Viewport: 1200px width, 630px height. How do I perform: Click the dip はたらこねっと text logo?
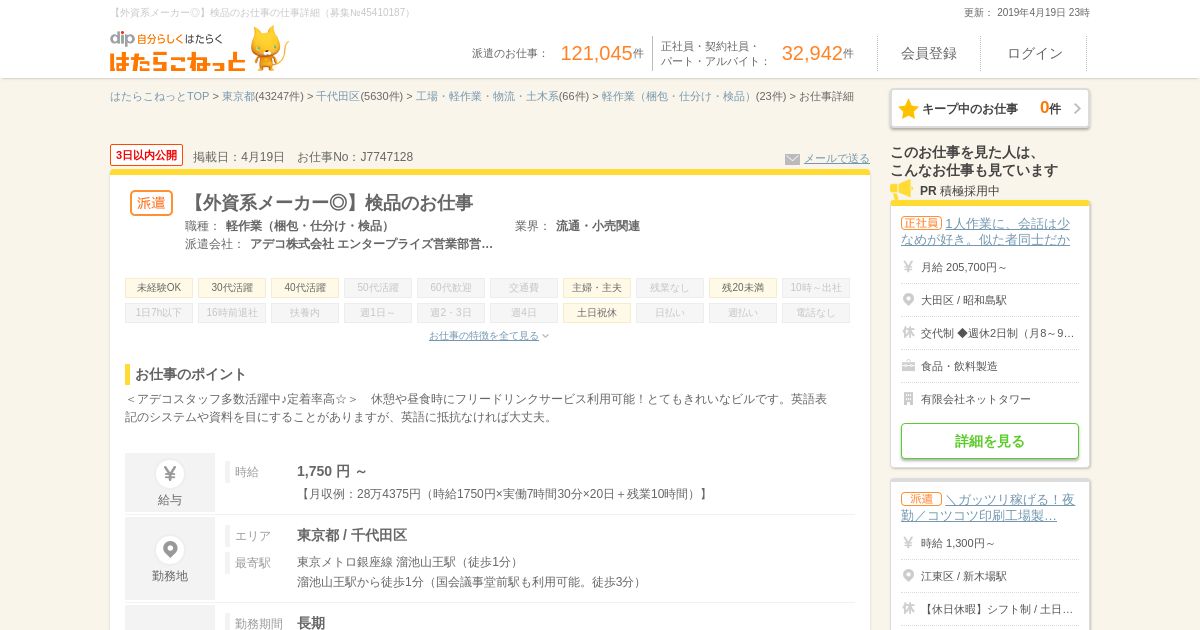[177, 51]
